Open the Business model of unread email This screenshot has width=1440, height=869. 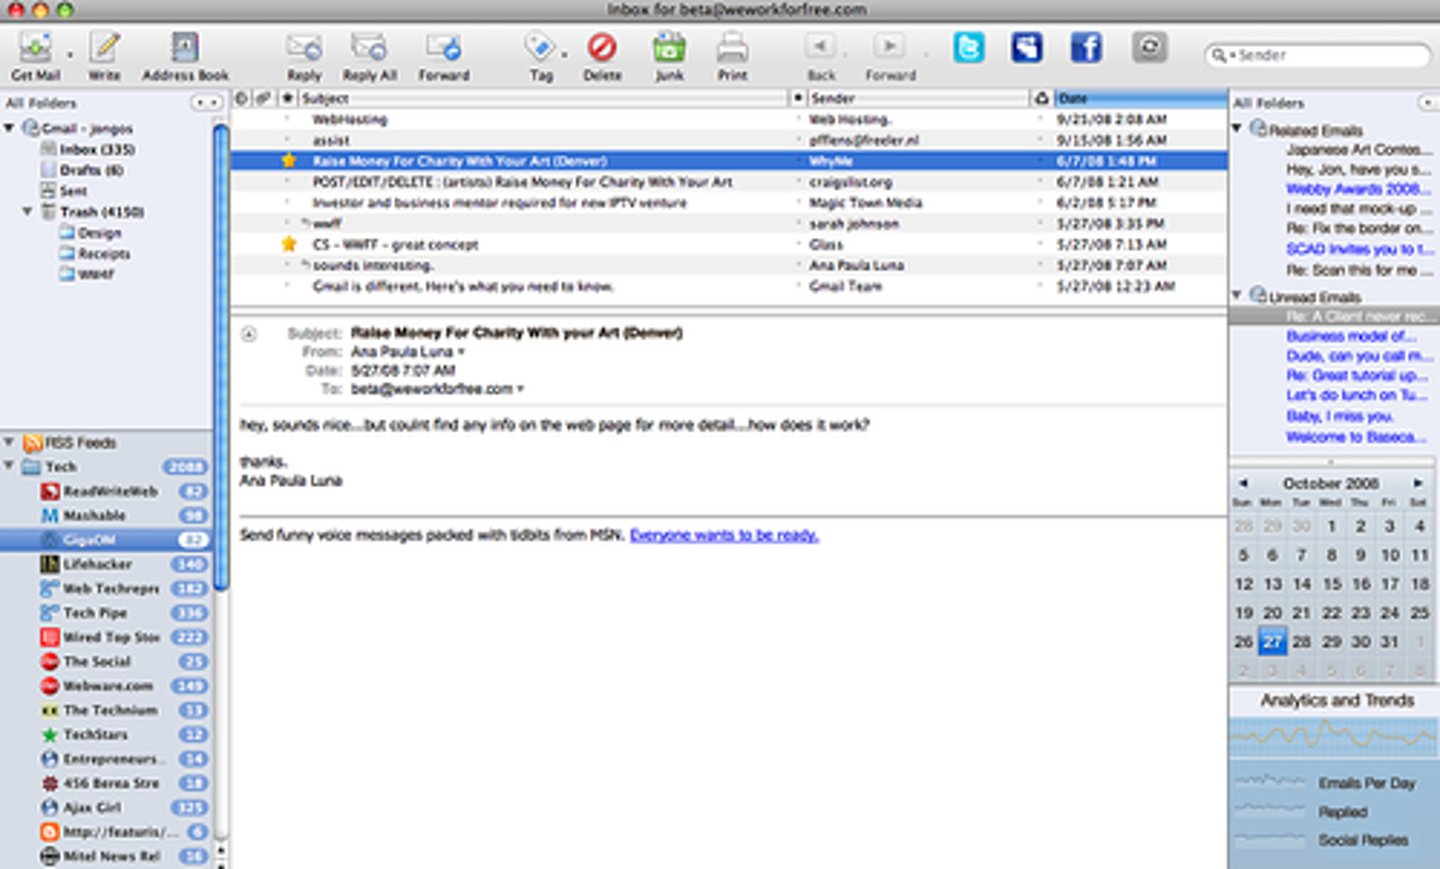point(1350,336)
